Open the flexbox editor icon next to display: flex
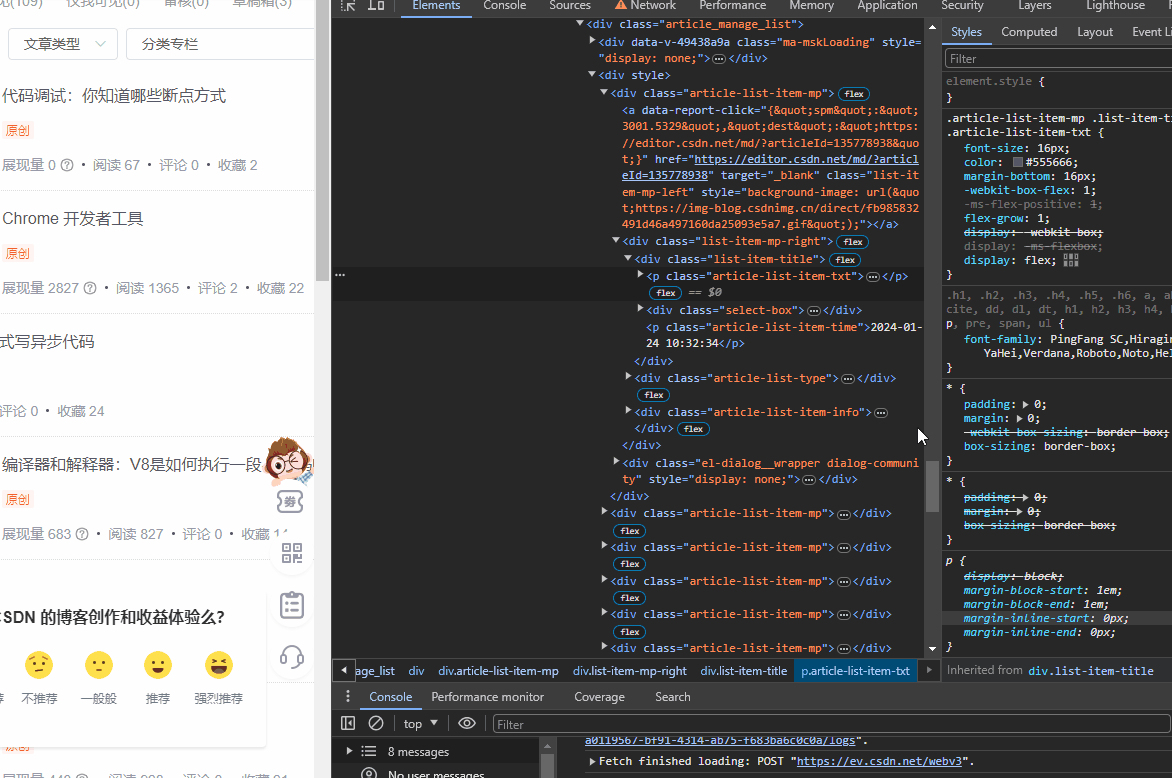 click(1071, 260)
